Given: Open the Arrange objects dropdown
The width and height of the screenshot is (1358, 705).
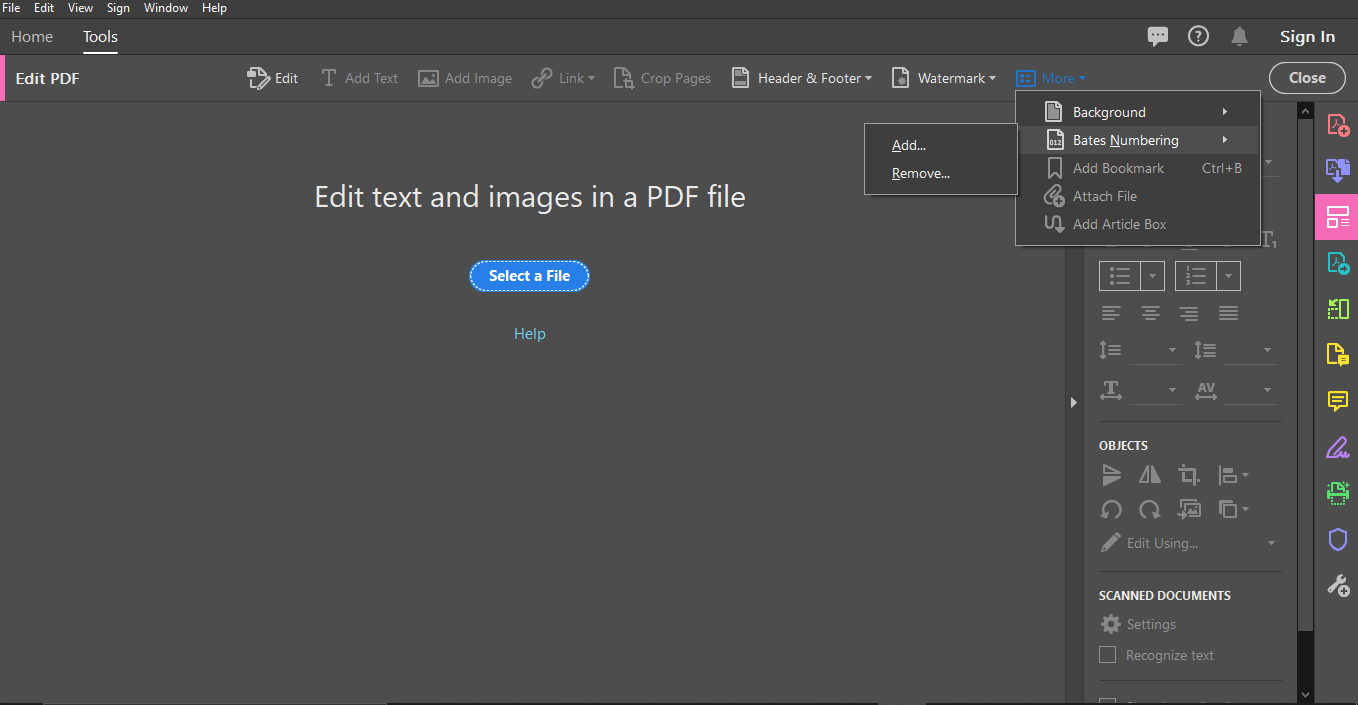Looking at the screenshot, I should coord(1233,510).
